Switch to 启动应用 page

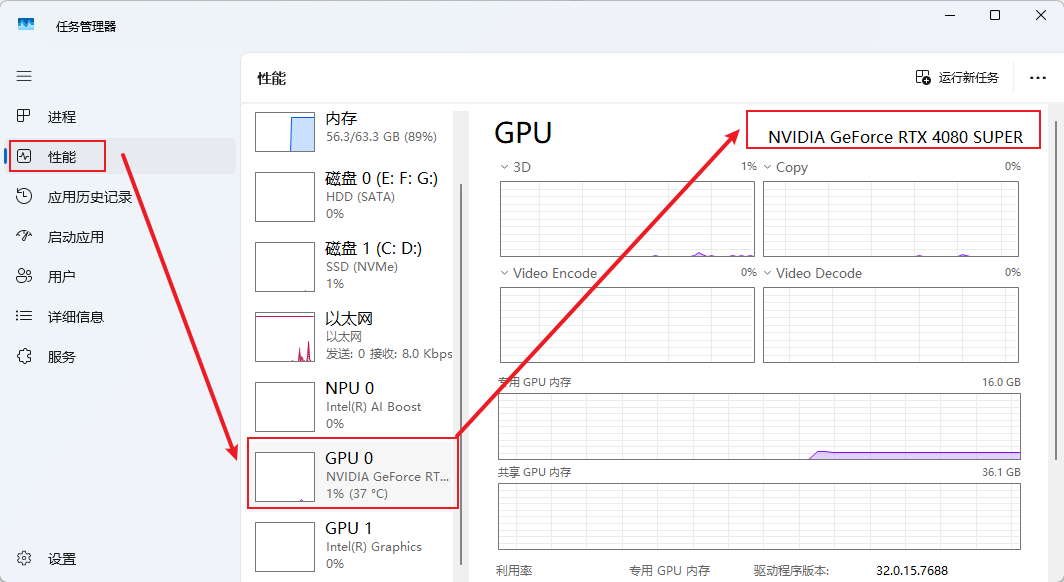click(120, 237)
